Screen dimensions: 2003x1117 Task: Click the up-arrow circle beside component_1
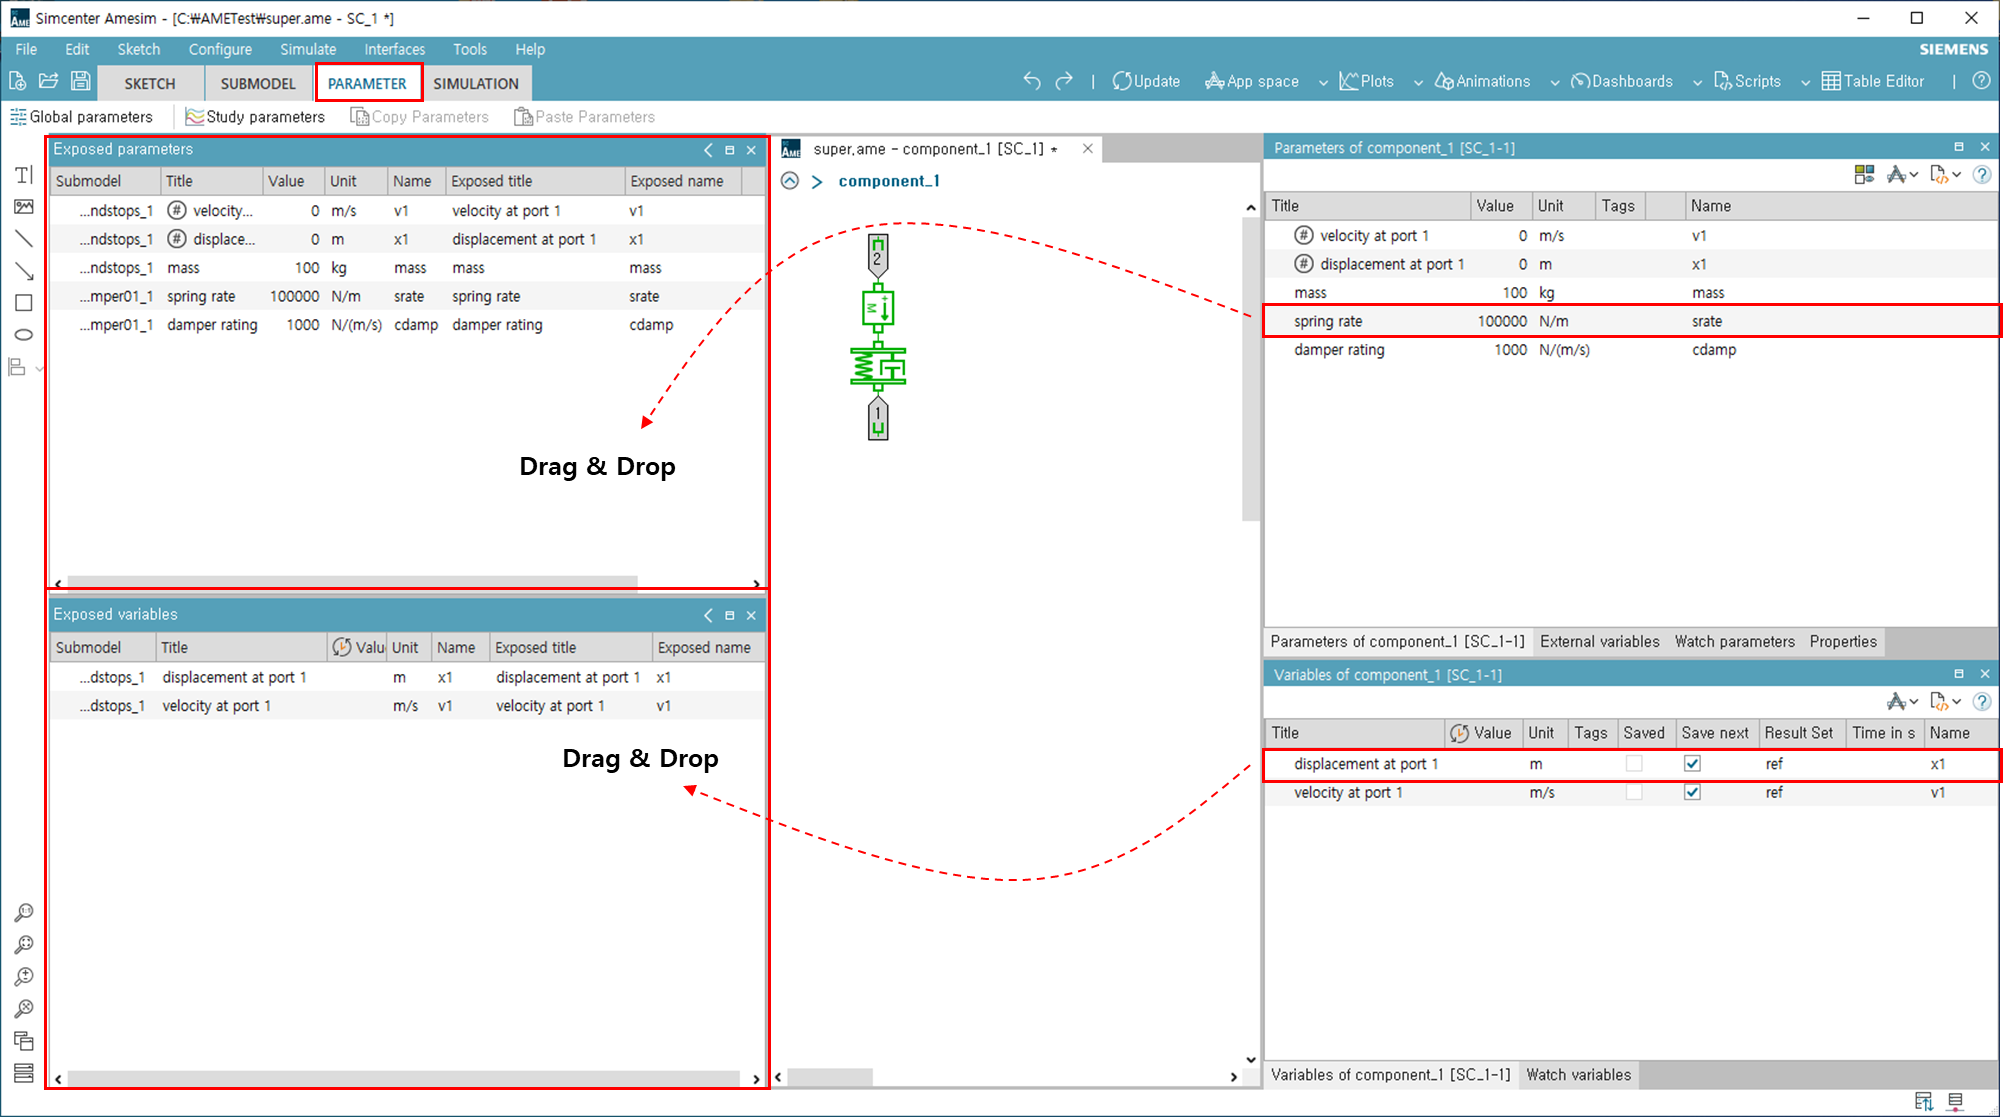coord(790,181)
